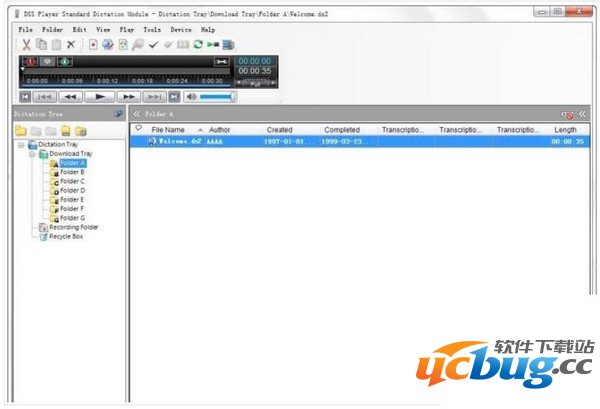Screen dimensions: 600x409
Task: Collapse the Download Tray tree node
Action: [31, 154]
